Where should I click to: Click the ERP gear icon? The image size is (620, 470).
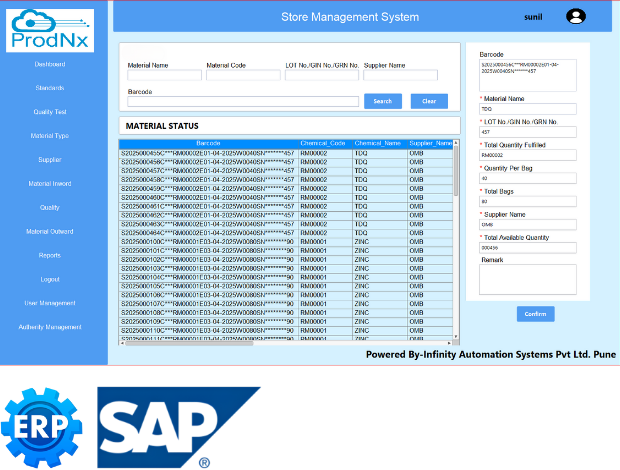pos(42,425)
